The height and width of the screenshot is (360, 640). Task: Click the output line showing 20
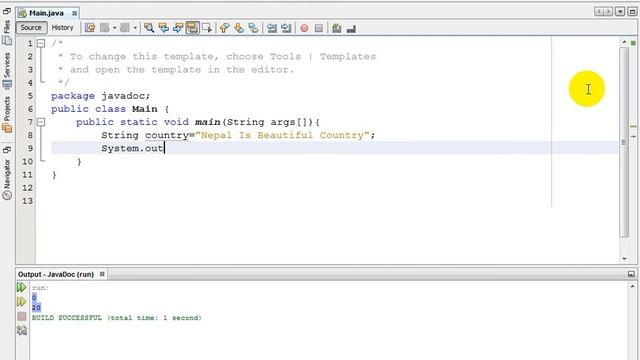(36, 308)
